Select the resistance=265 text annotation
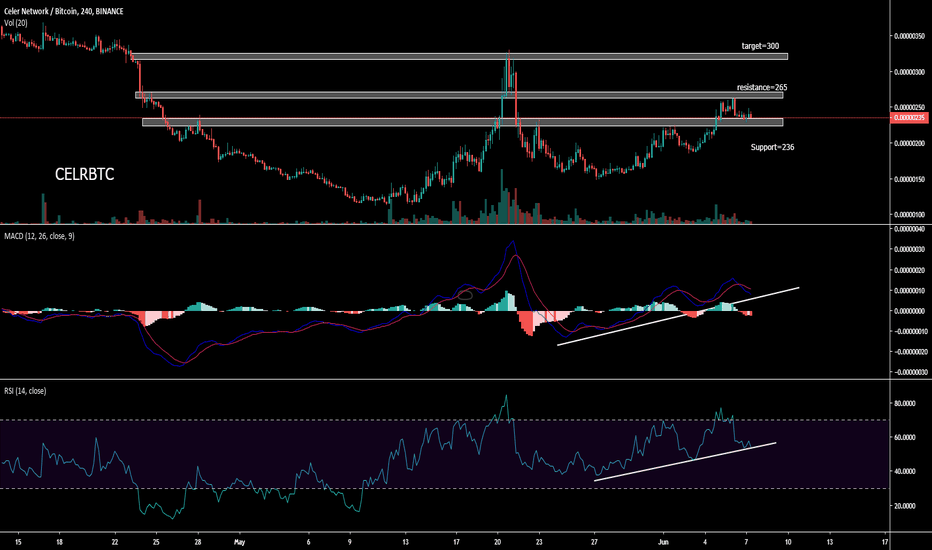 tap(762, 87)
